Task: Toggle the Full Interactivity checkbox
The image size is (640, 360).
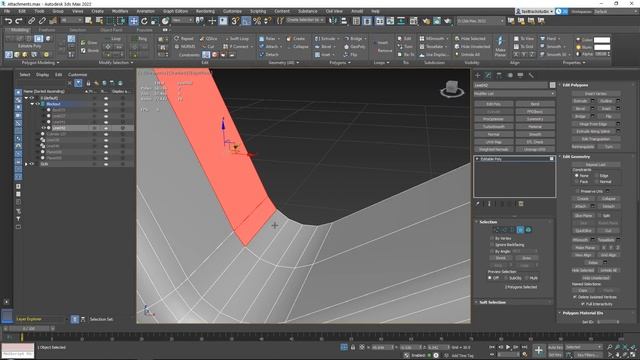Action: [x=583, y=304]
